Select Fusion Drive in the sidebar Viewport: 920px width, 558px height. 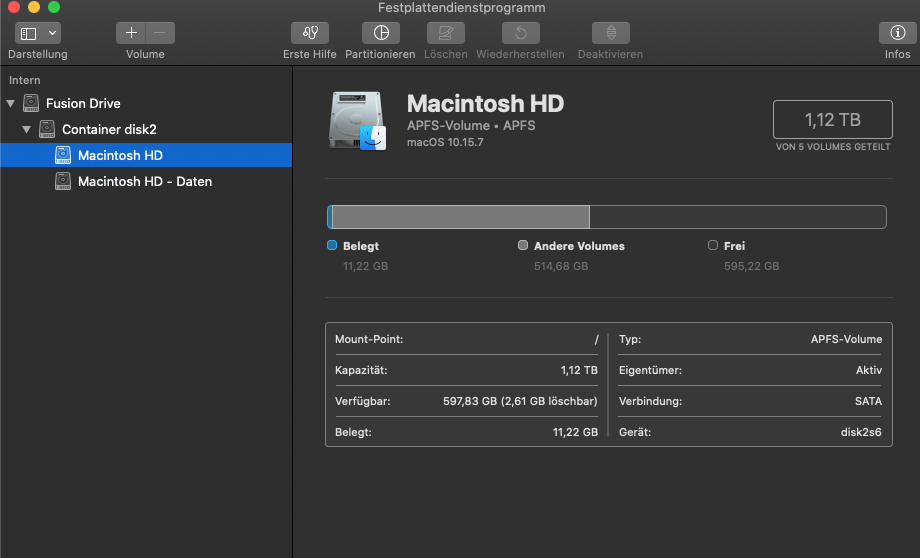[83, 103]
